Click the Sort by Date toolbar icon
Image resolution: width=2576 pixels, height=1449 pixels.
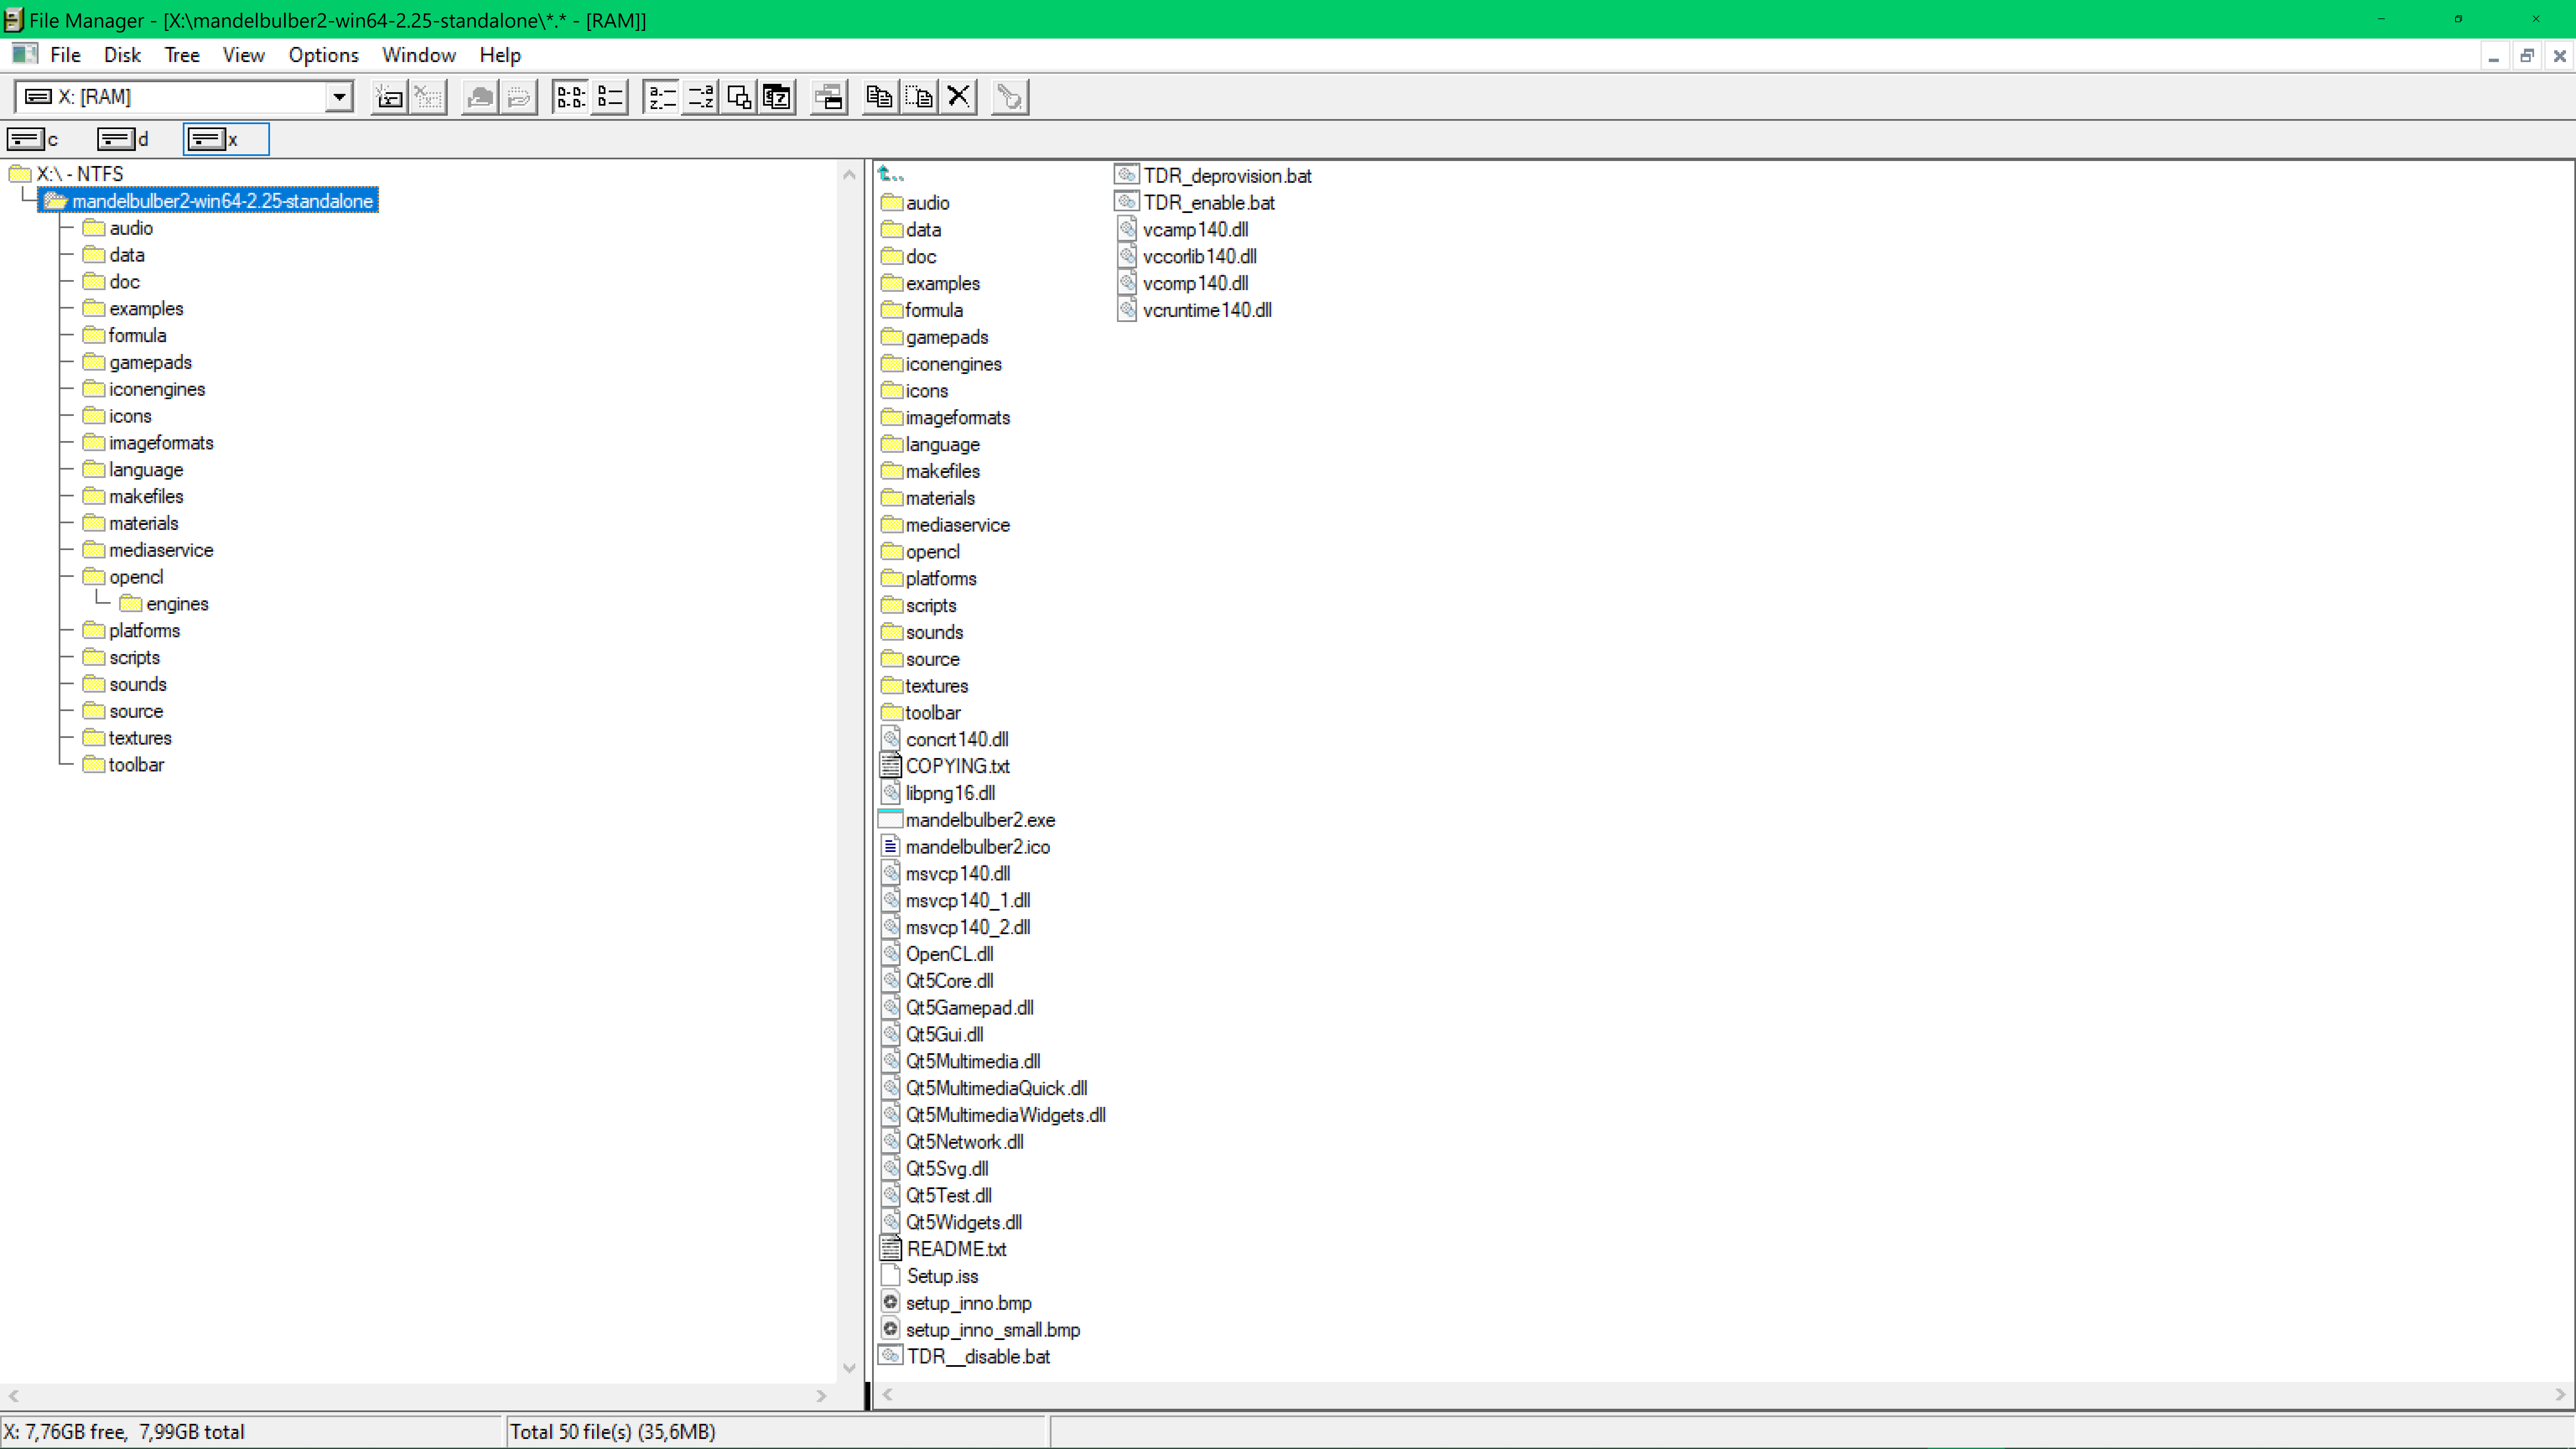(x=777, y=97)
